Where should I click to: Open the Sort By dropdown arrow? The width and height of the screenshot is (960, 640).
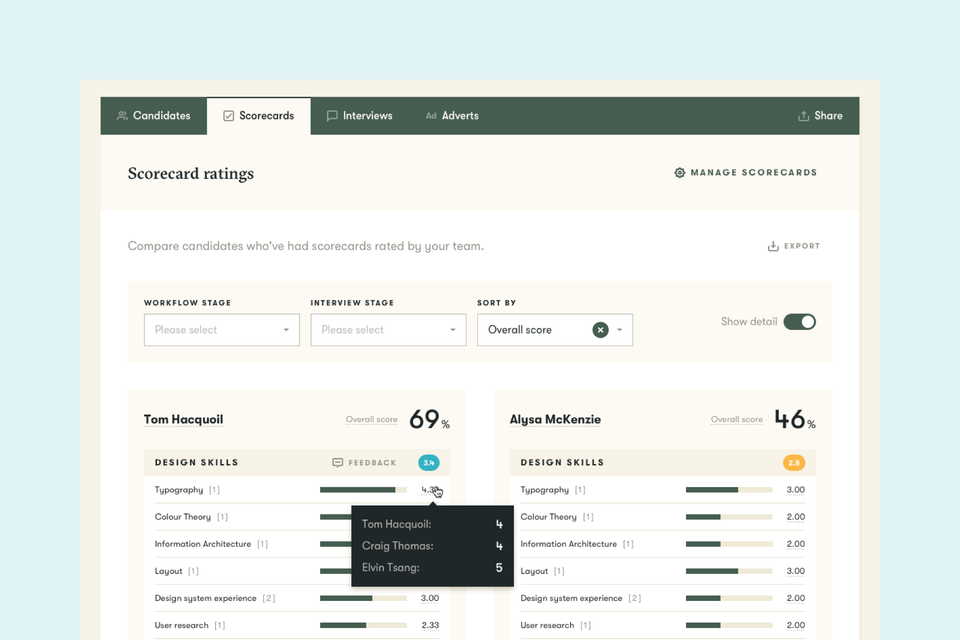point(620,330)
